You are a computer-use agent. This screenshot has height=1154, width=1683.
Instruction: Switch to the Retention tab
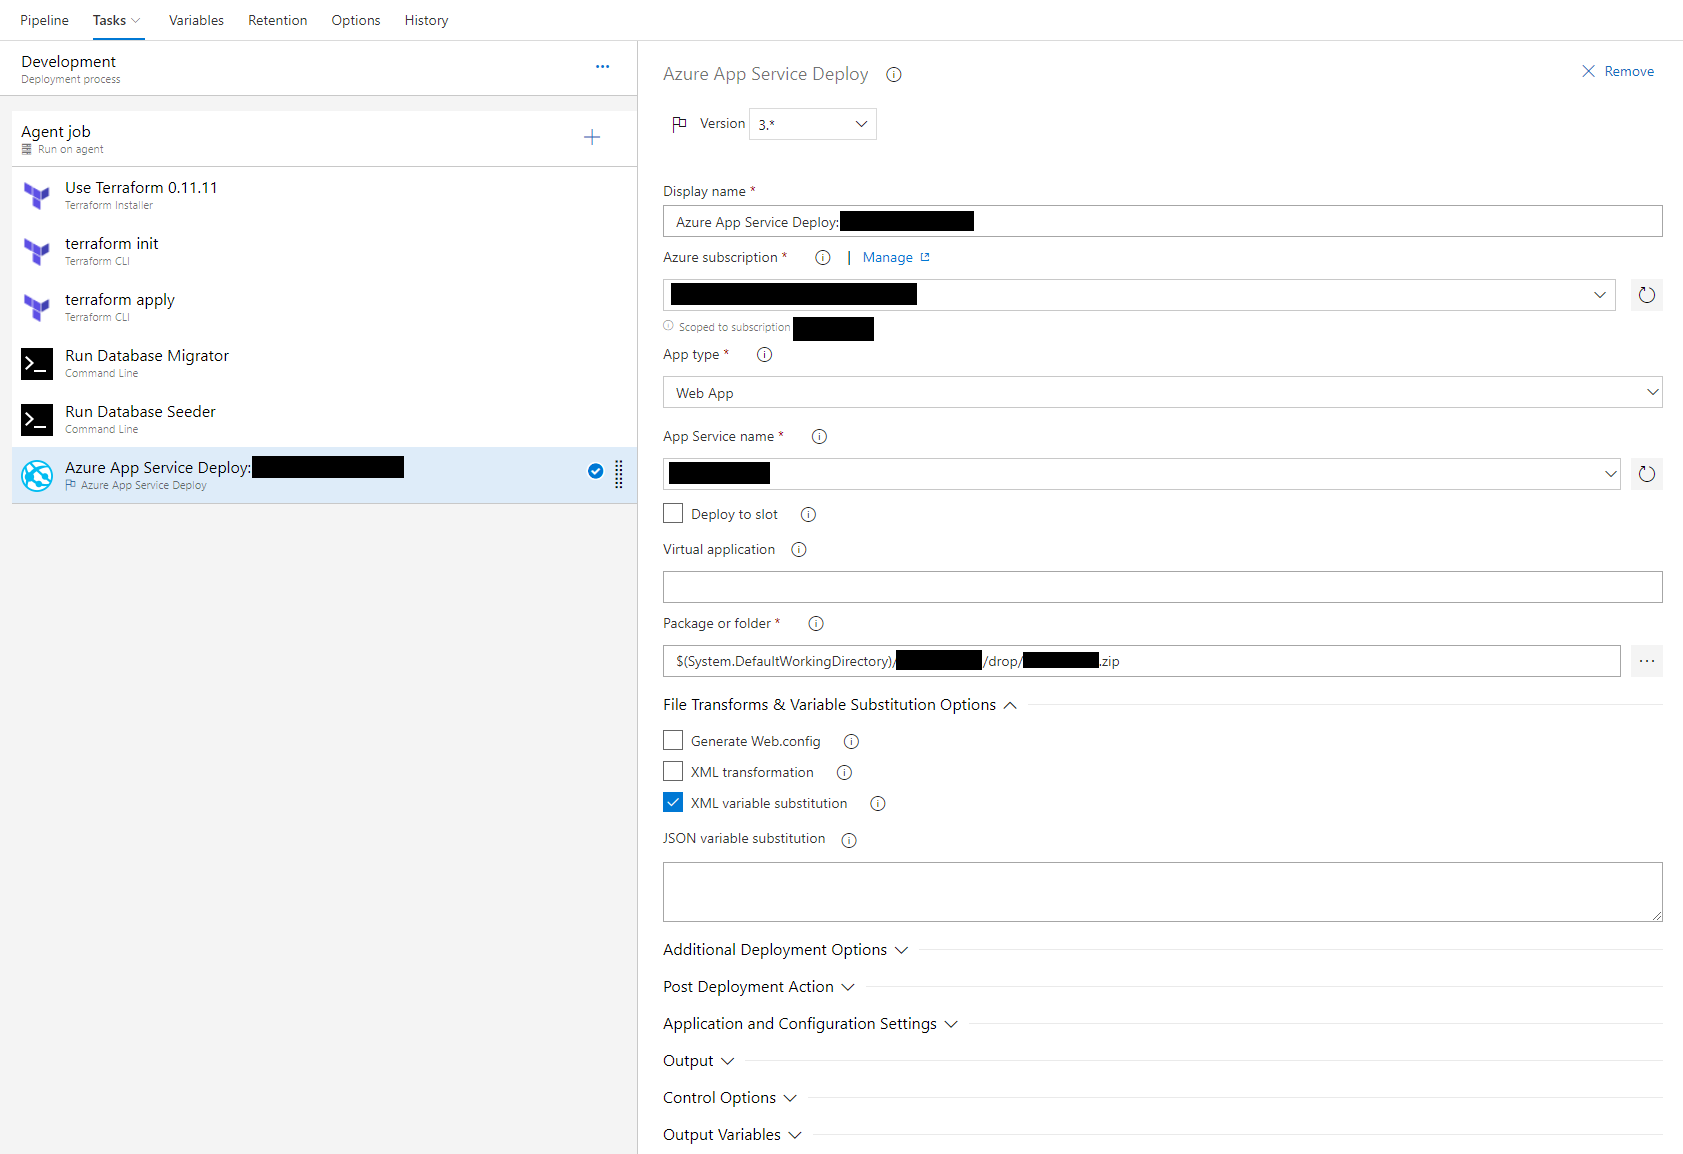click(x=278, y=20)
